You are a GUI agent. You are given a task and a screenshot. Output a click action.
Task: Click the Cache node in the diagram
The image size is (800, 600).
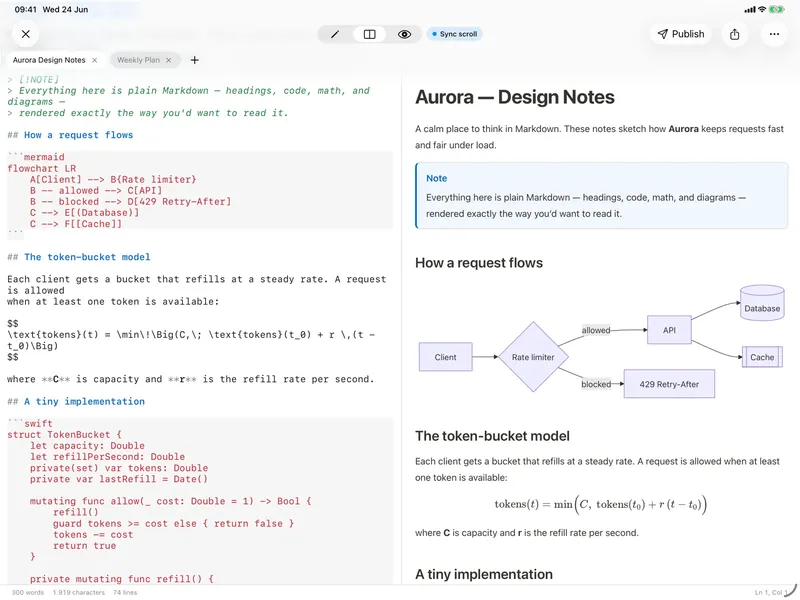pyautogui.click(x=762, y=357)
